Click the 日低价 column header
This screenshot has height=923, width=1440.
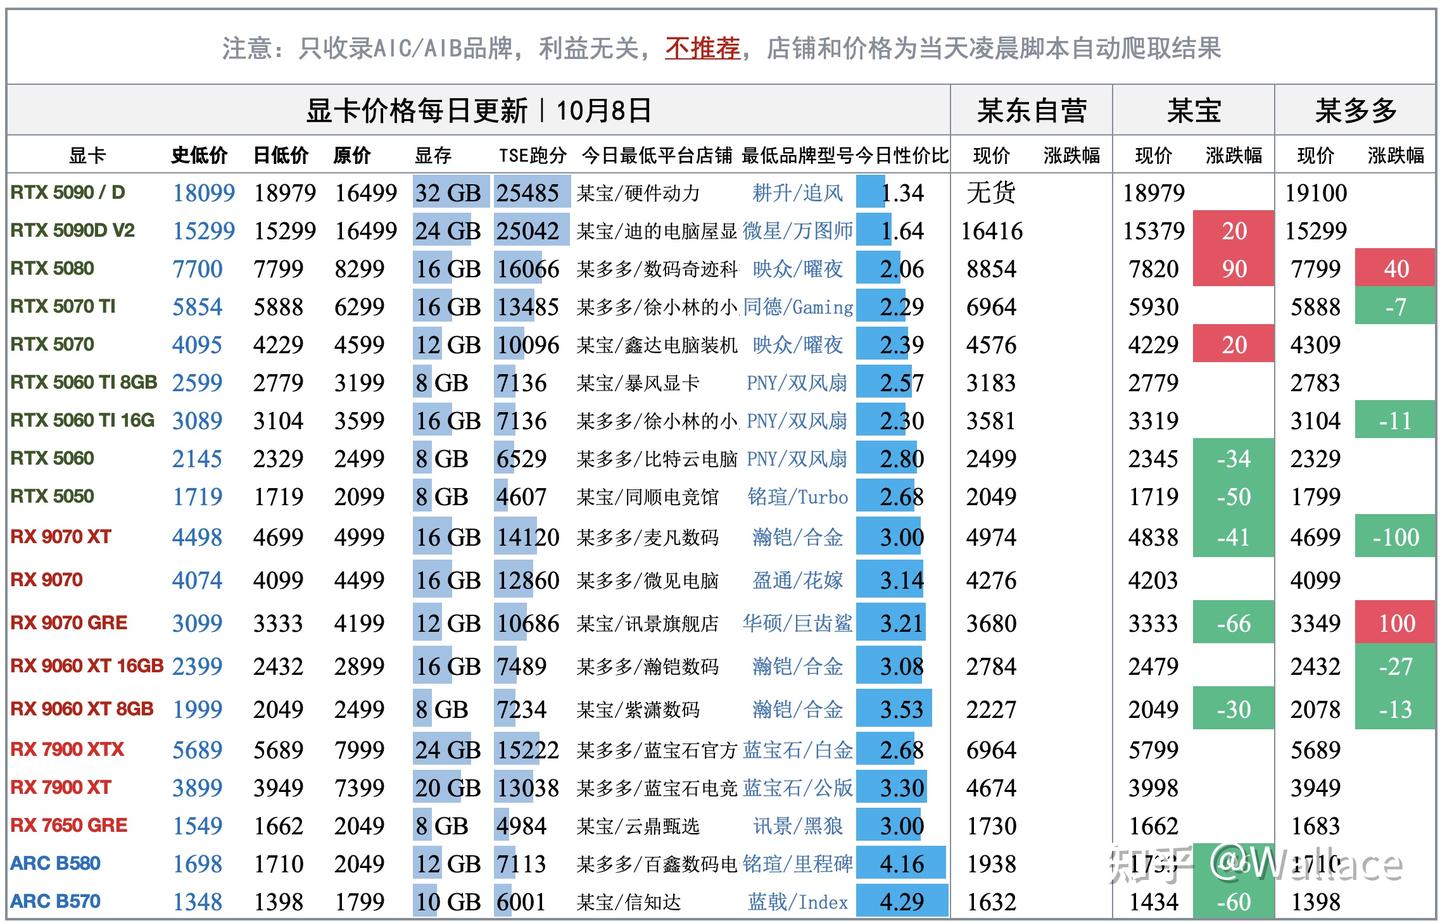pyautogui.click(x=281, y=155)
